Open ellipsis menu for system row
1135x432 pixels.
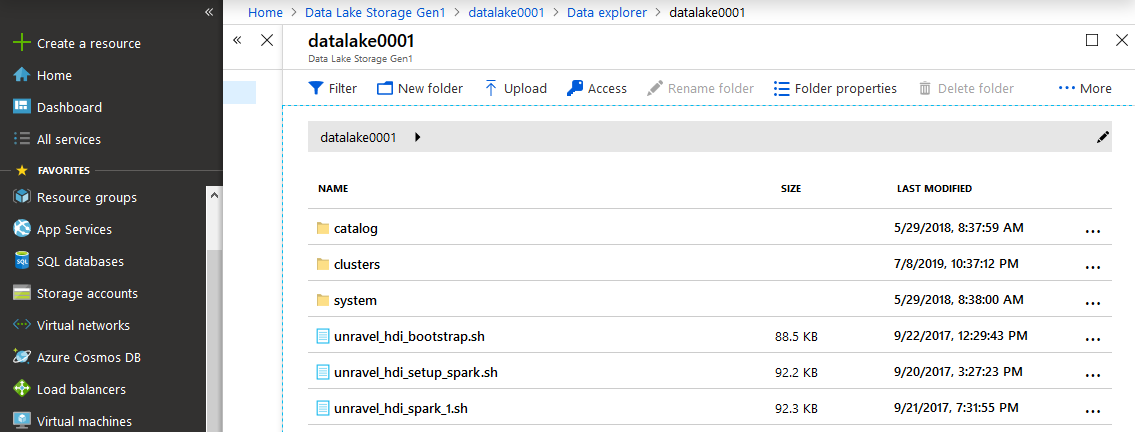(x=1092, y=302)
